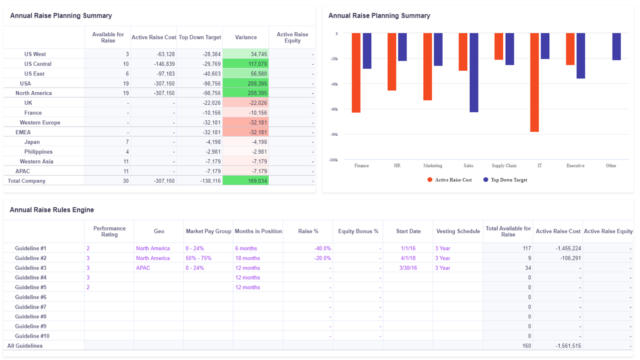Select North America row label in summary table

pyautogui.click(x=33, y=93)
